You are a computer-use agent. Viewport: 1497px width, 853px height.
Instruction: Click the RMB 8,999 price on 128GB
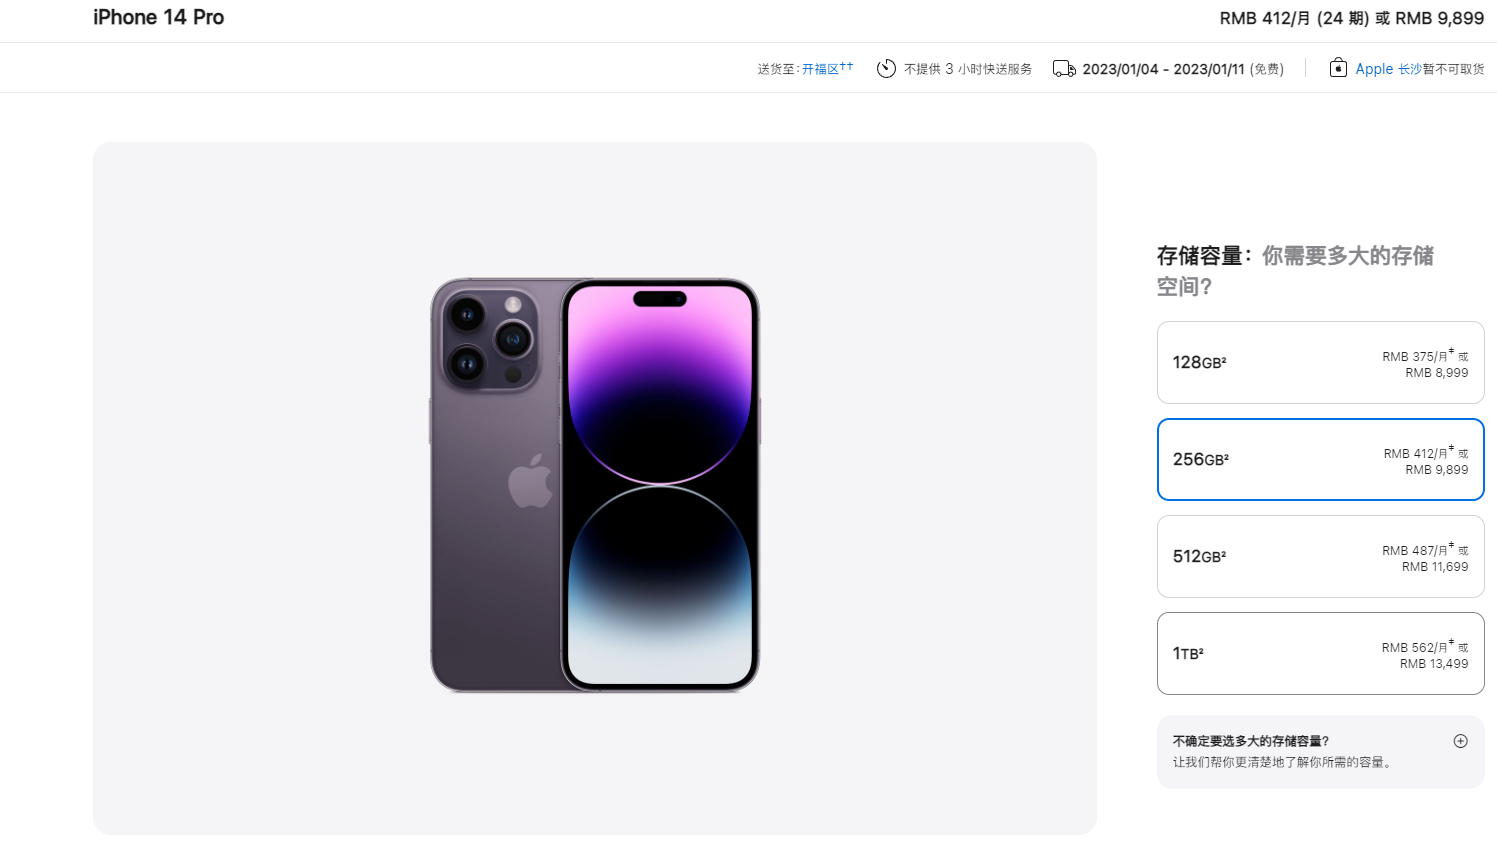coord(1436,373)
